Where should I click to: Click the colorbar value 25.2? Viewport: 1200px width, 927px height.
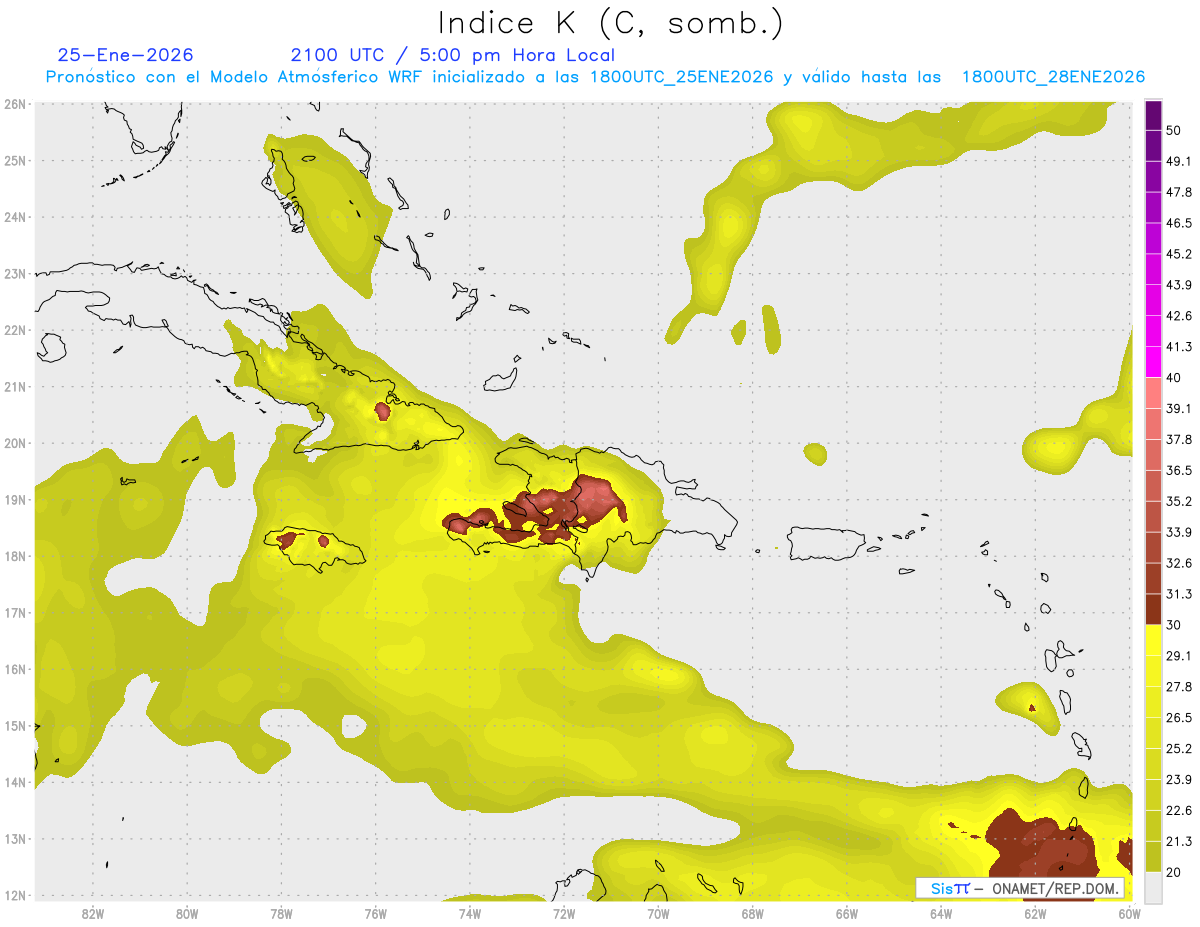coord(1179,749)
